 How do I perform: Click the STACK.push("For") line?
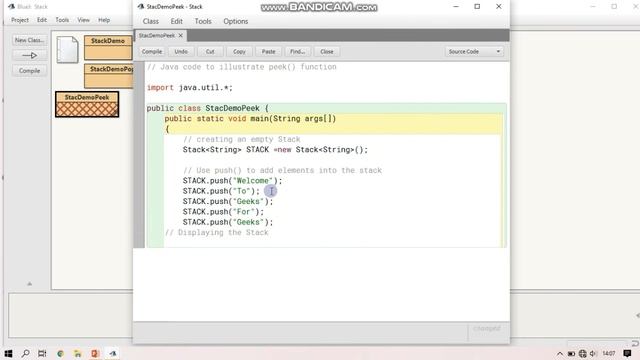click(223, 212)
